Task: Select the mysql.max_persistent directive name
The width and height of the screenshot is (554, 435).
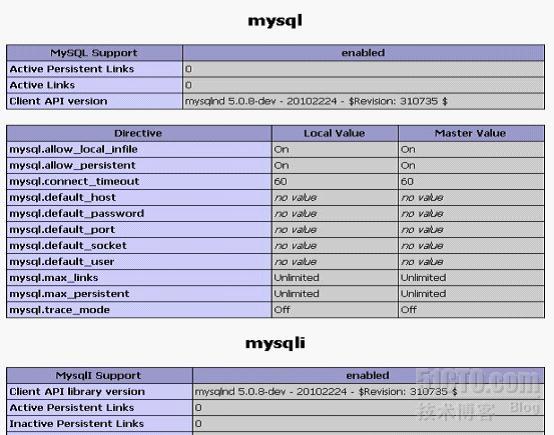Action: (x=69, y=294)
